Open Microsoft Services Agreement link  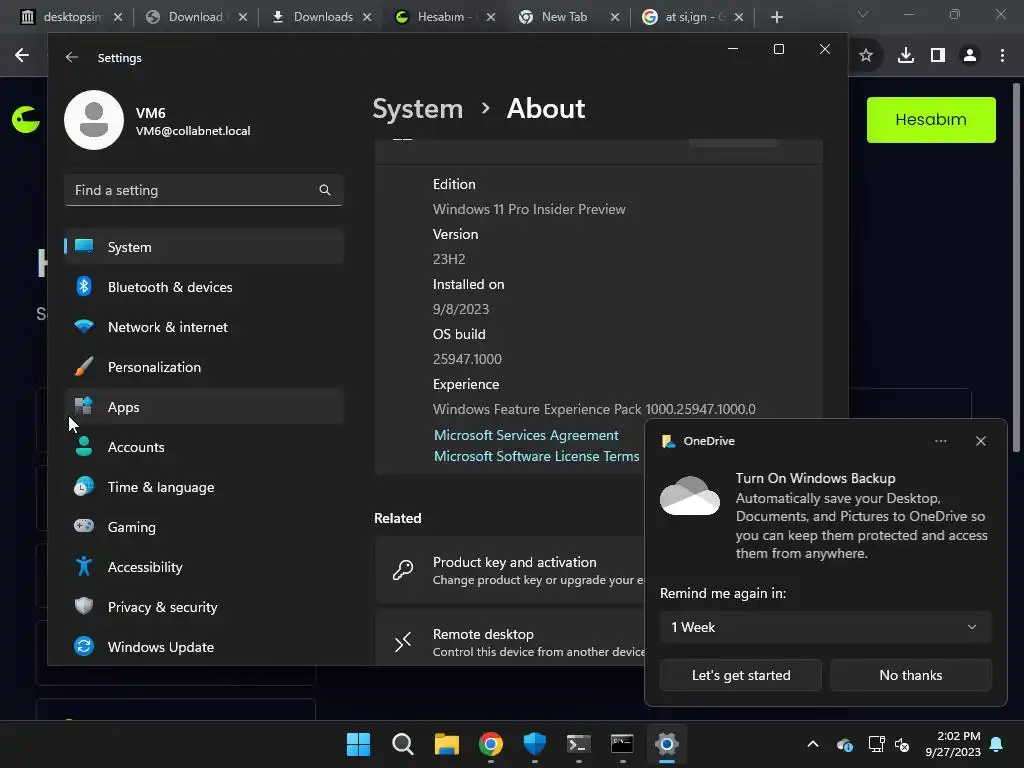526,435
